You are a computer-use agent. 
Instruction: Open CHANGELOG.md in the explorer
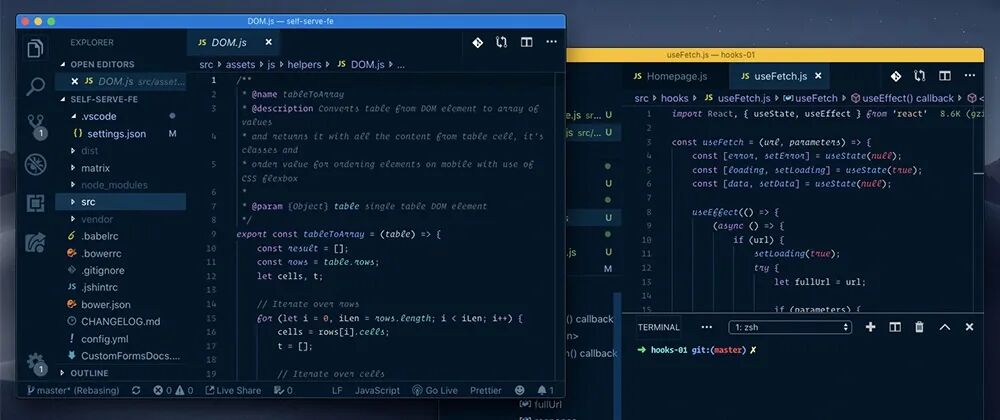pyautogui.click(x=121, y=321)
